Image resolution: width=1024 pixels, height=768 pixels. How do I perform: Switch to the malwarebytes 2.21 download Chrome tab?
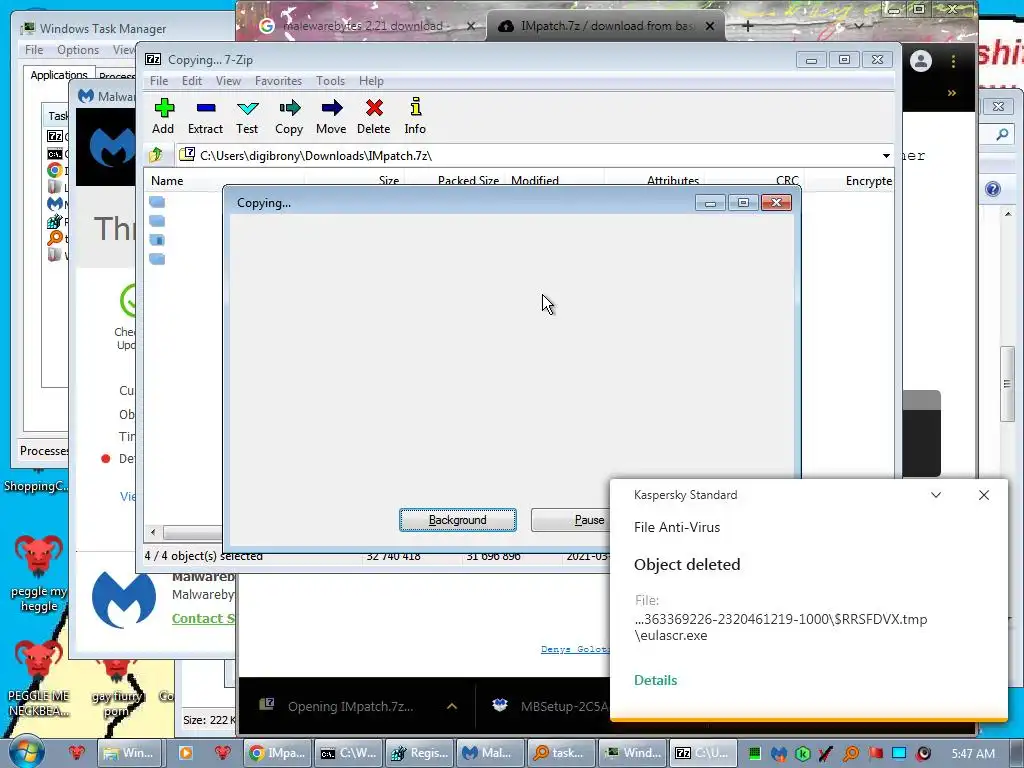click(362, 26)
